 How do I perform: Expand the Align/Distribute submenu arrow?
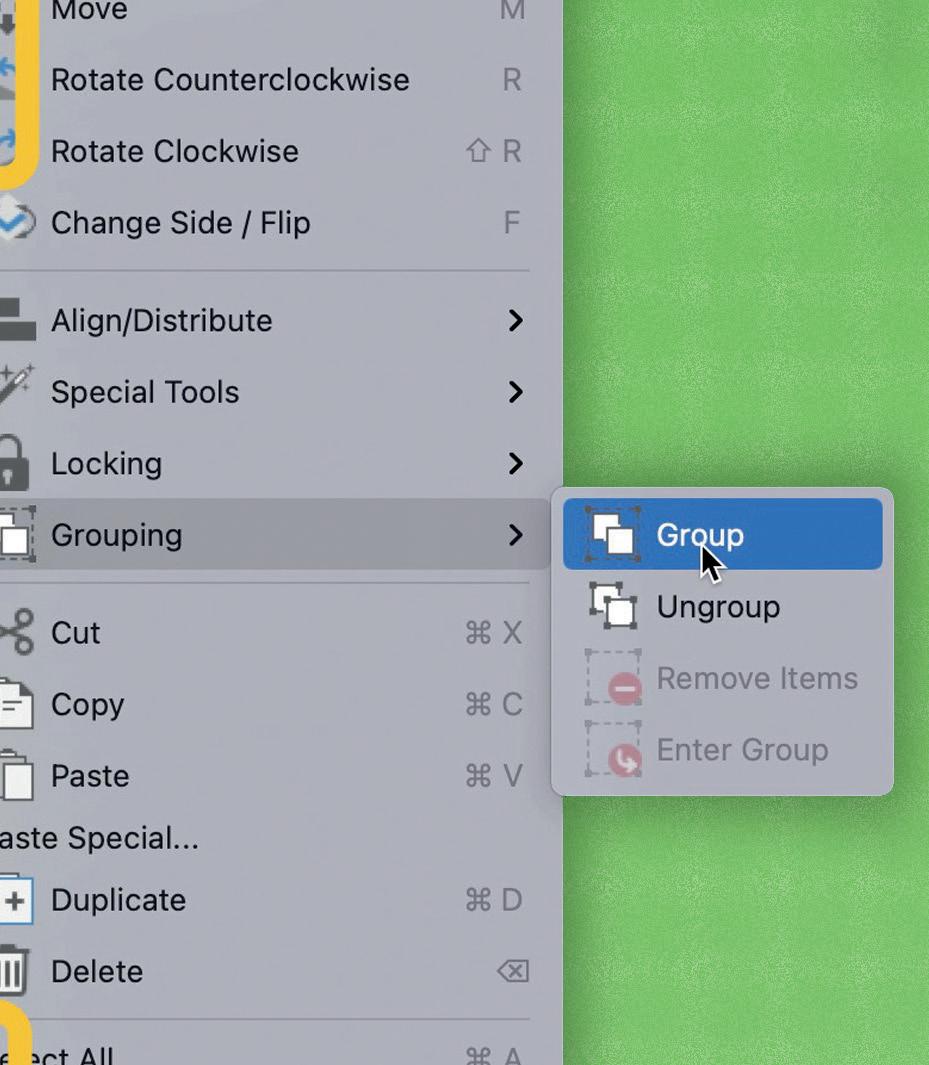point(515,320)
